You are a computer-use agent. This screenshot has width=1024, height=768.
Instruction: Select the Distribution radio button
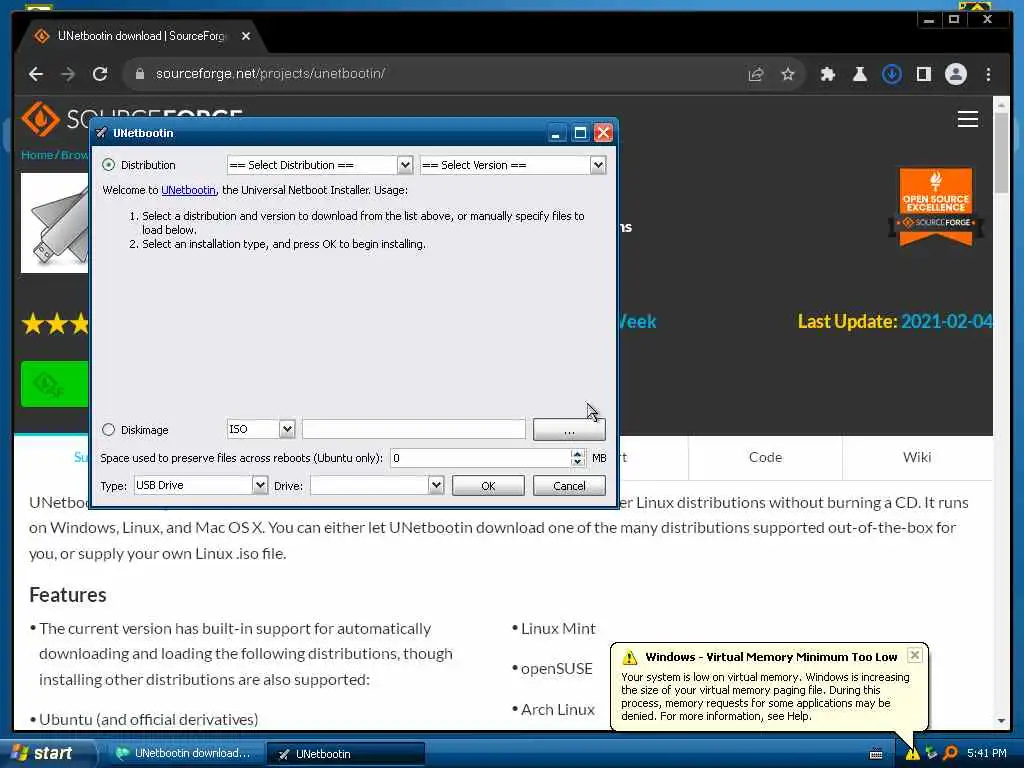click(108, 165)
